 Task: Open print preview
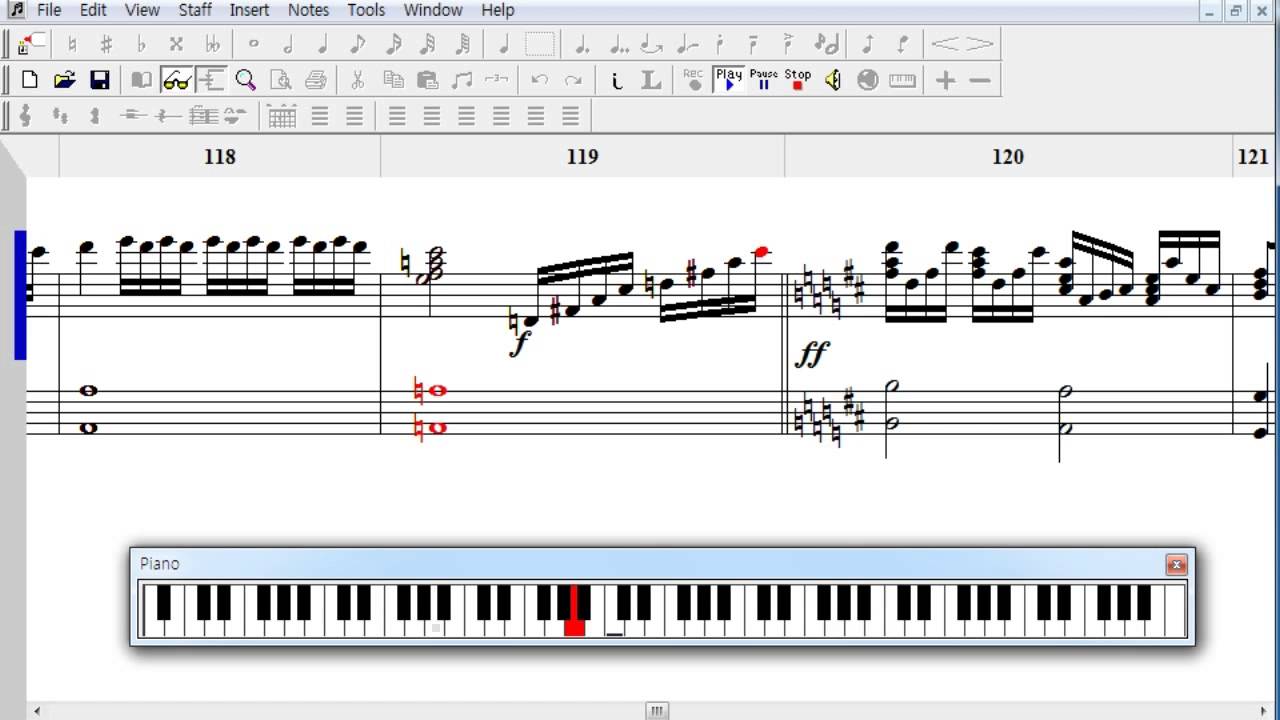281,80
